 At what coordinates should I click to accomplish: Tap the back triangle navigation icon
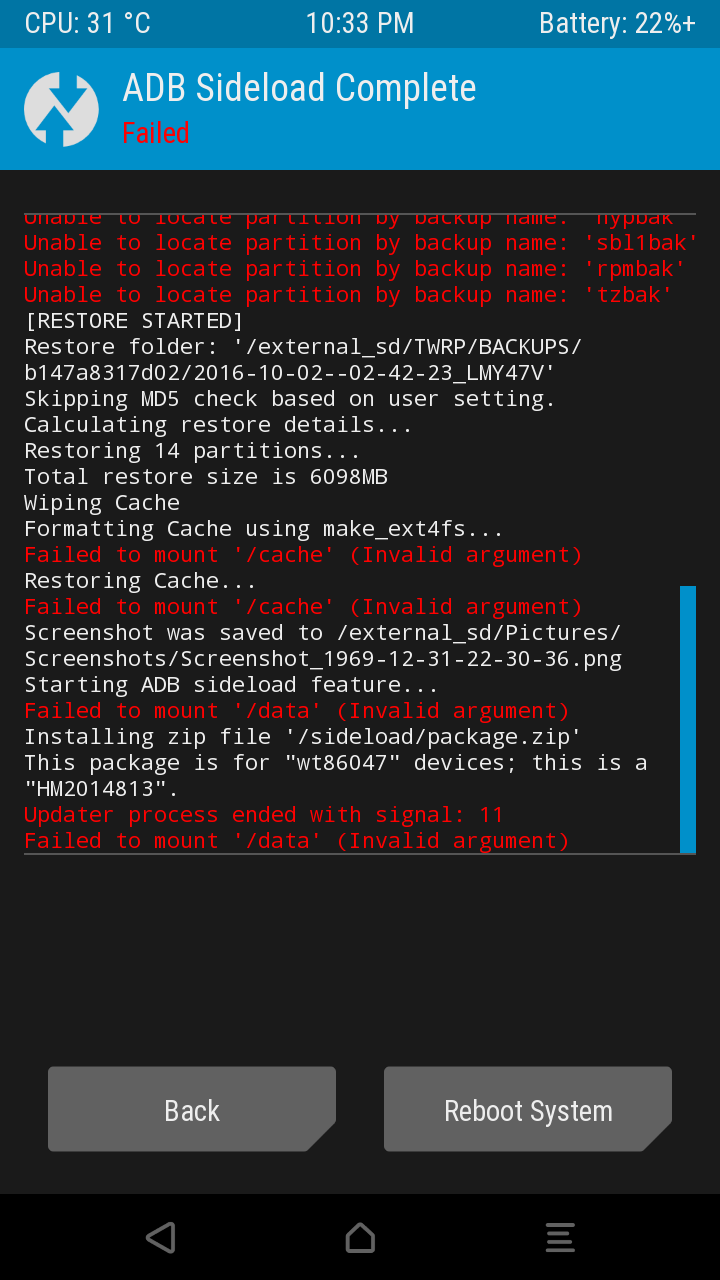(160, 1237)
